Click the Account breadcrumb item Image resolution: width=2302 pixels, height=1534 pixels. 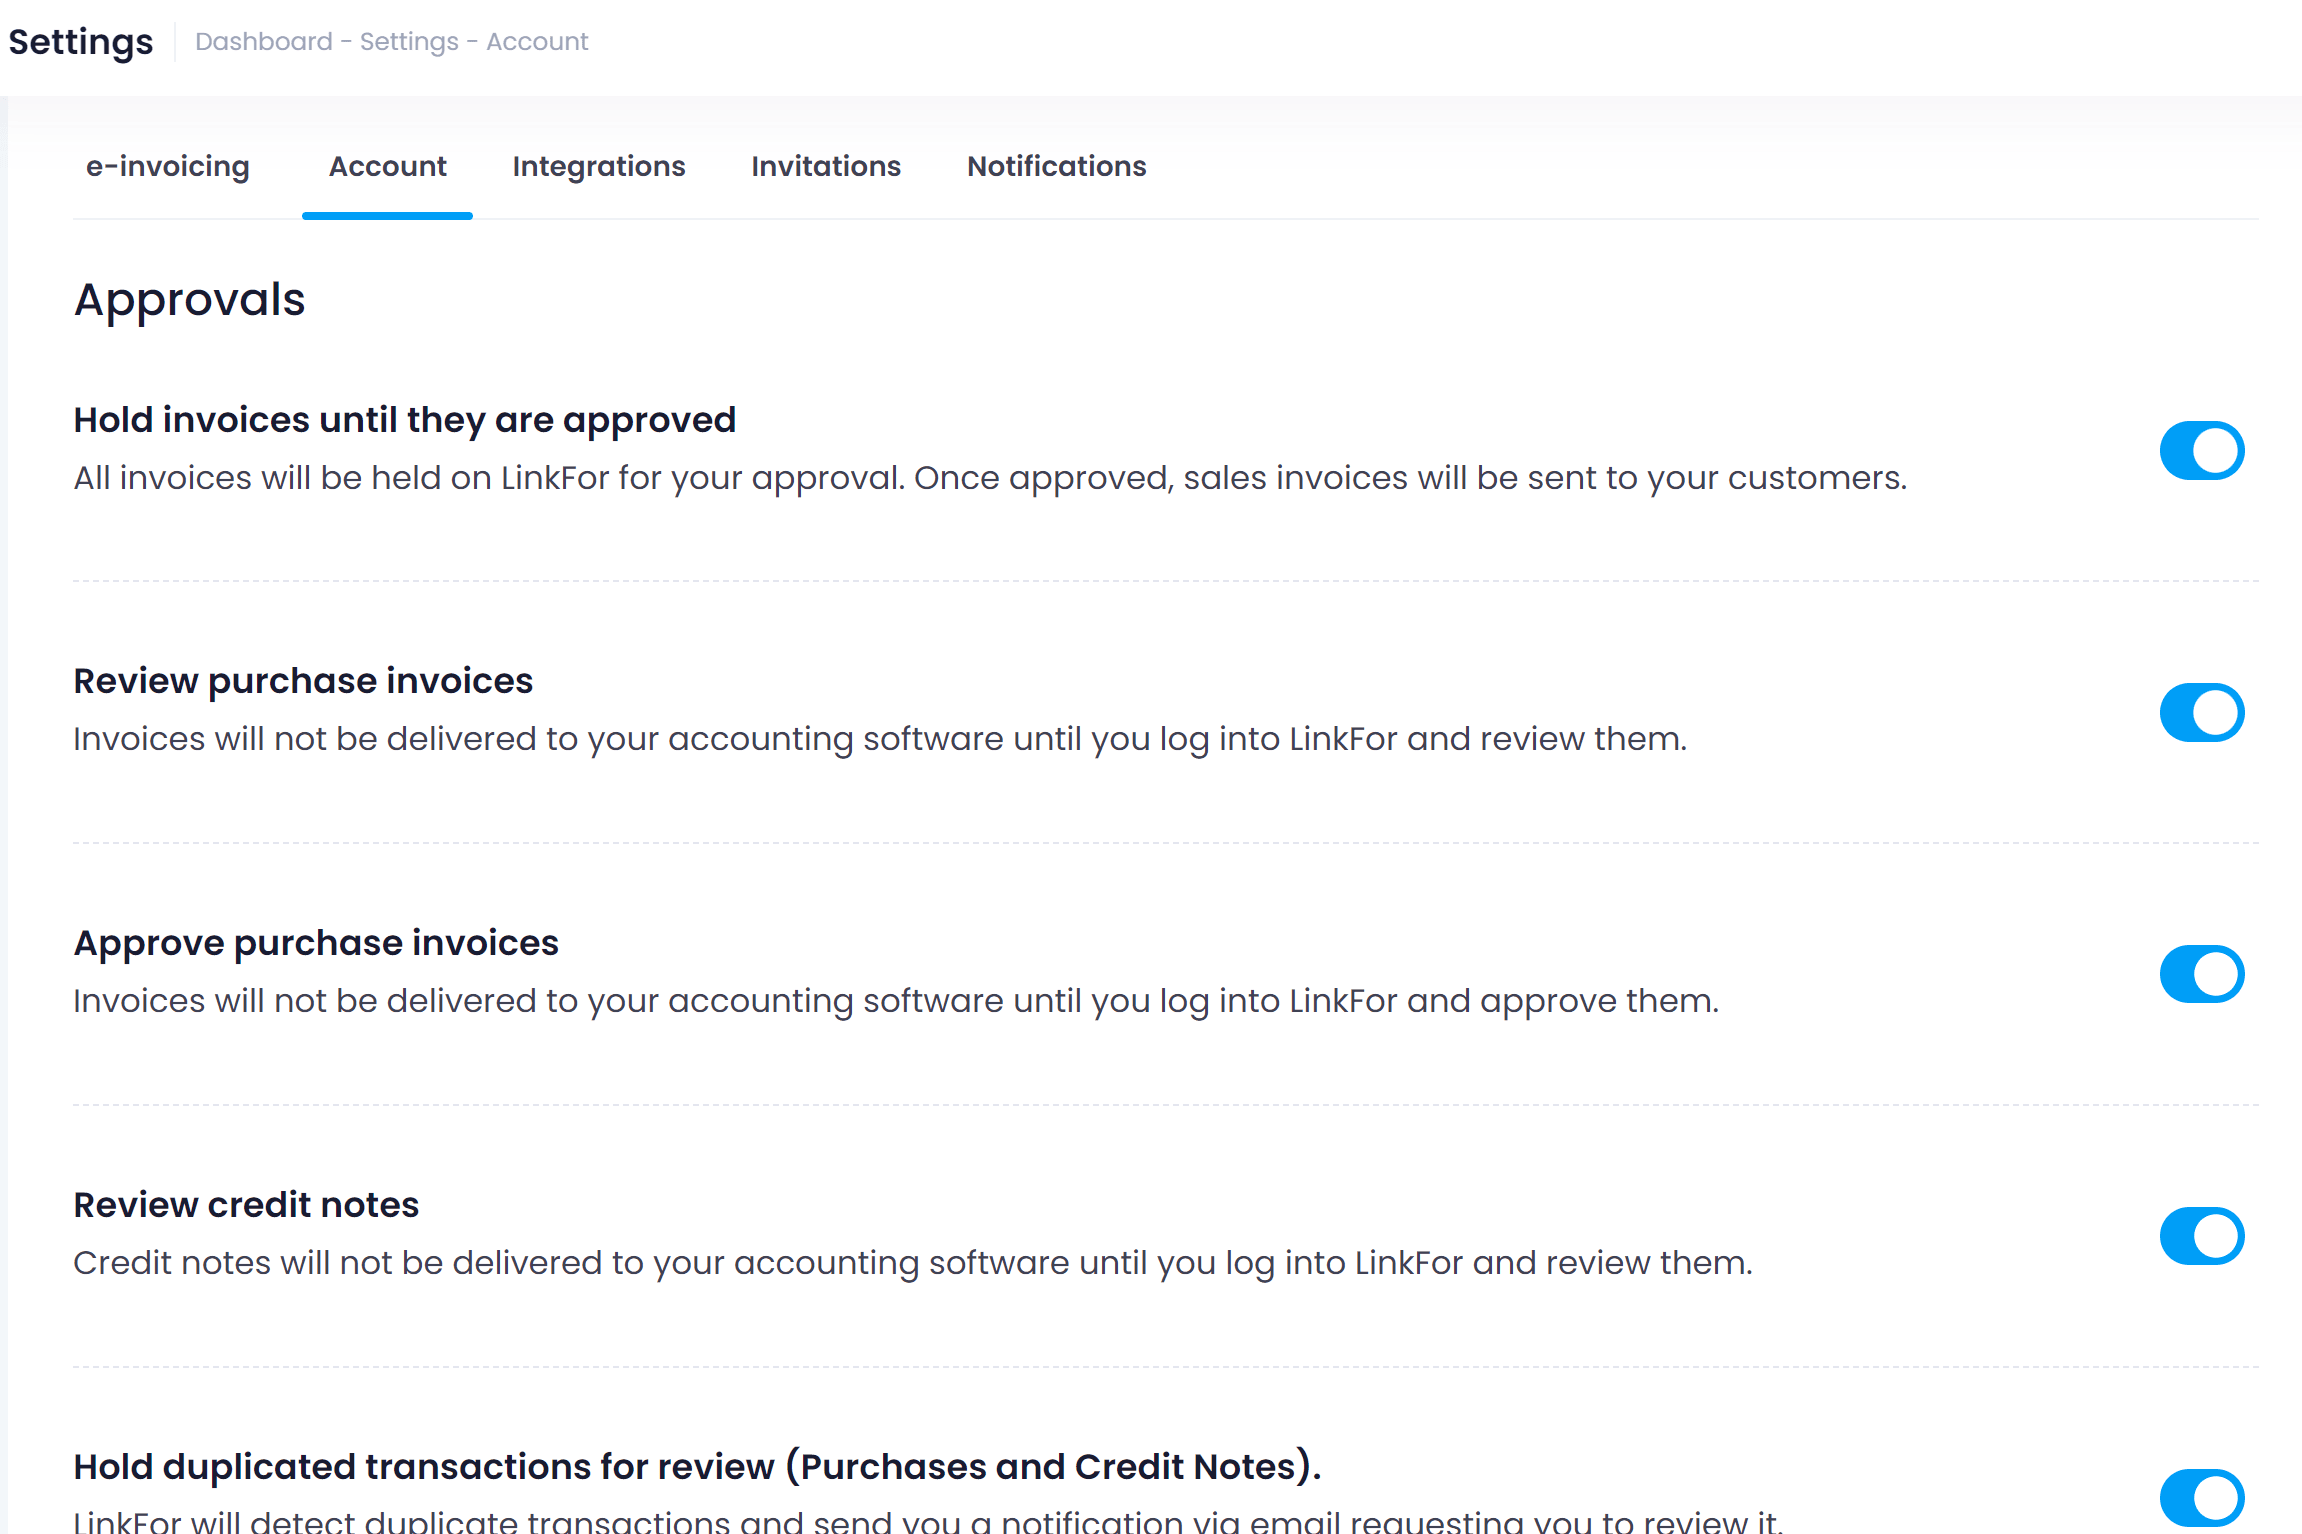(537, 42)
